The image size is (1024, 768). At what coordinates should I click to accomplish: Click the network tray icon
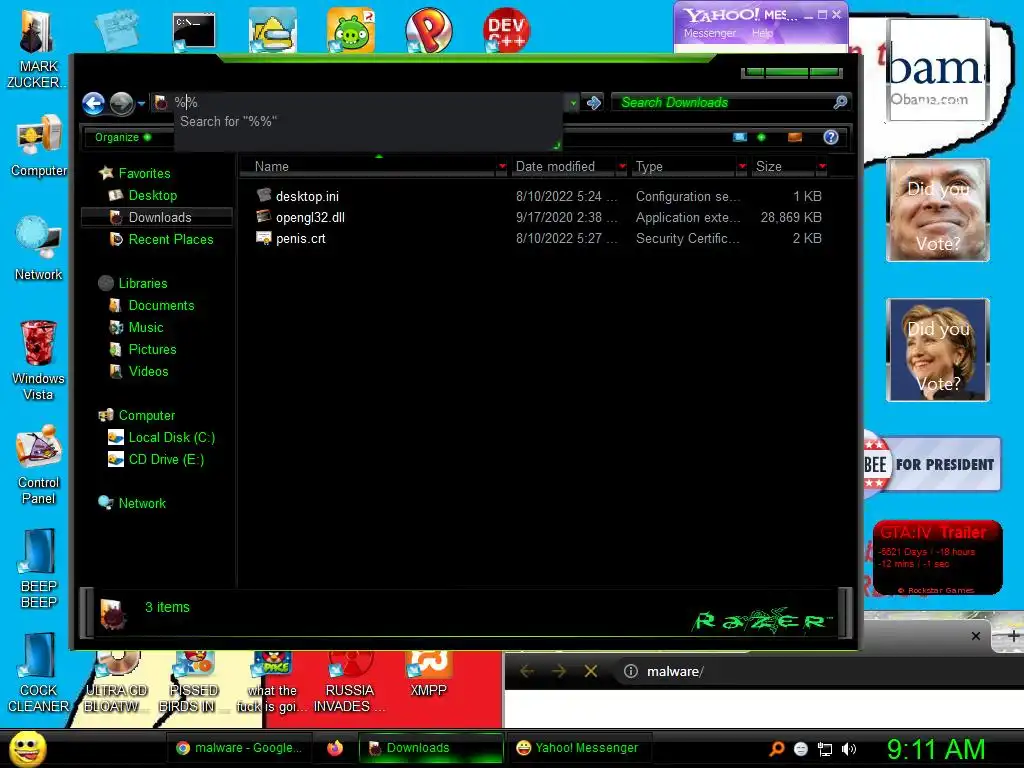pyautogui.click(x=825, y=749)
